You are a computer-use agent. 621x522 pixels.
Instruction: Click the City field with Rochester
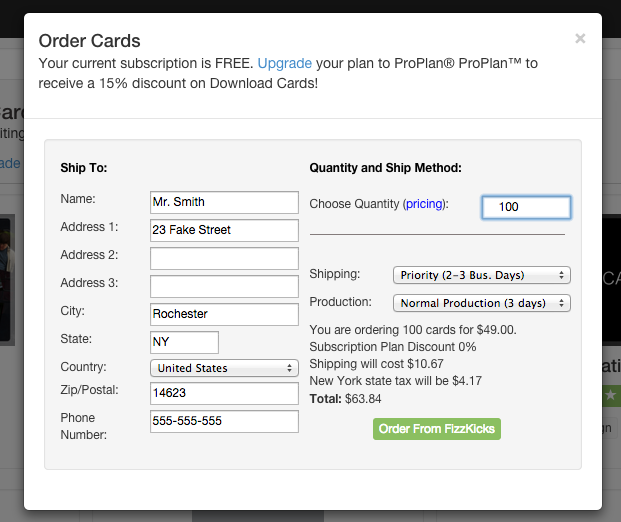(224, 314)
